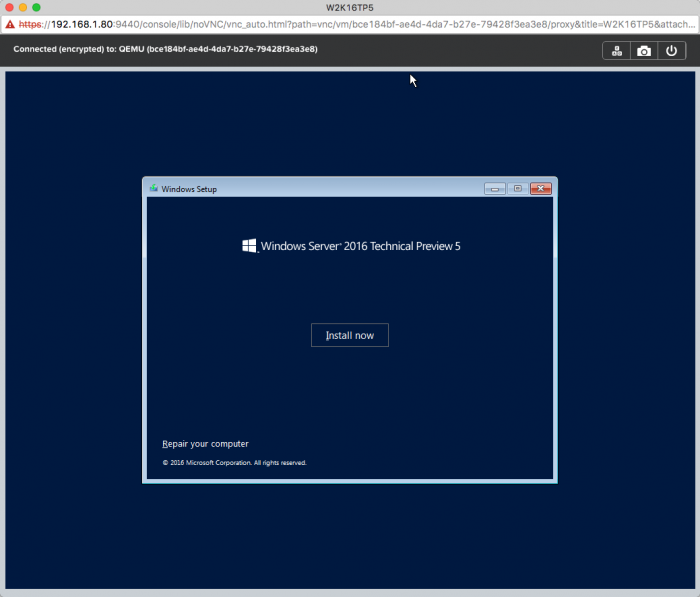The image size is (700, 597).
Task: Maximize the Windows Setup dialog
Action: (517, 189)
